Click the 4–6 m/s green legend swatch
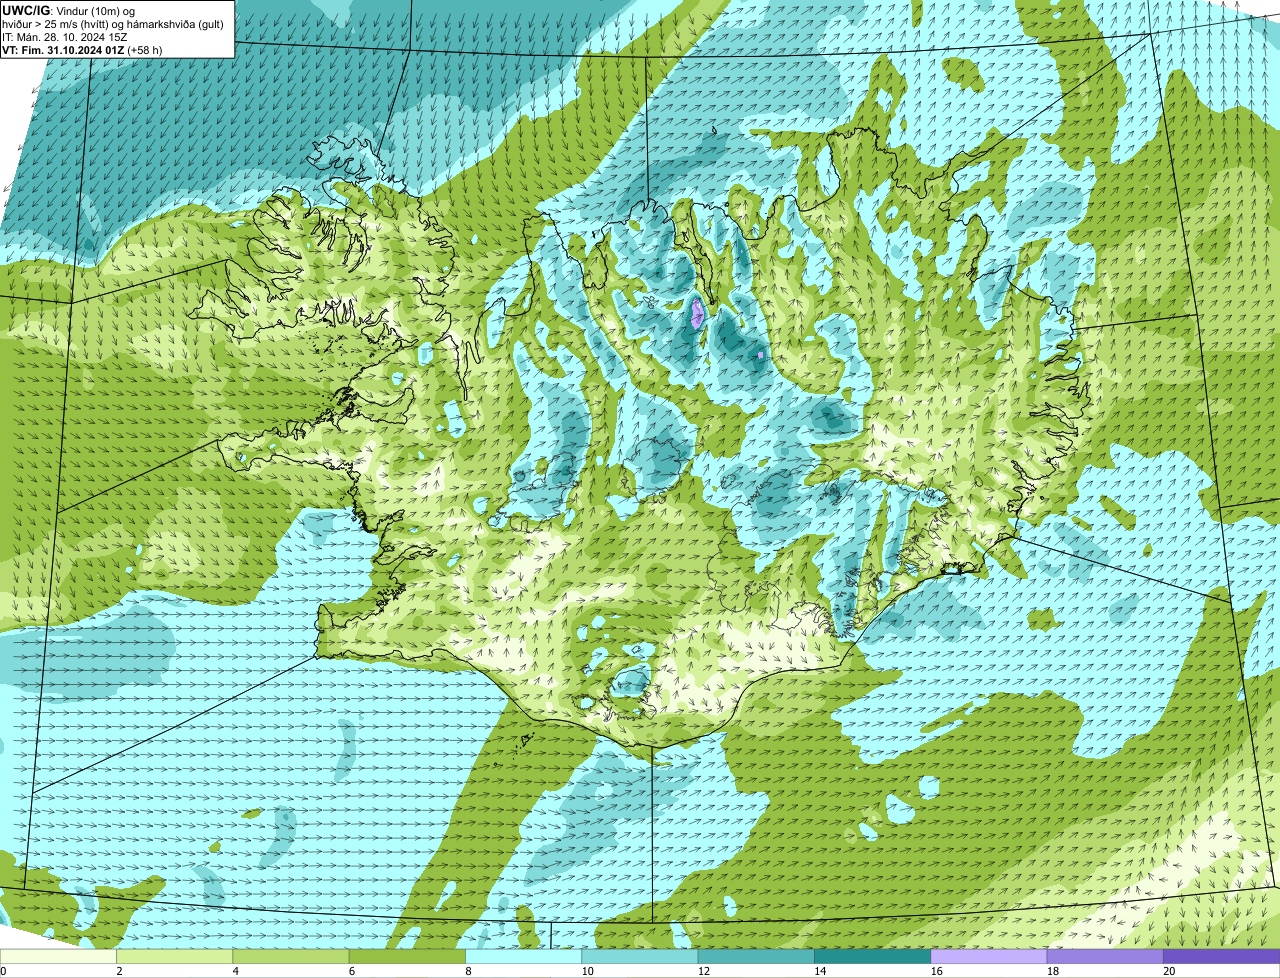Viewport: 1280px width, 978px height. point(290,956)
